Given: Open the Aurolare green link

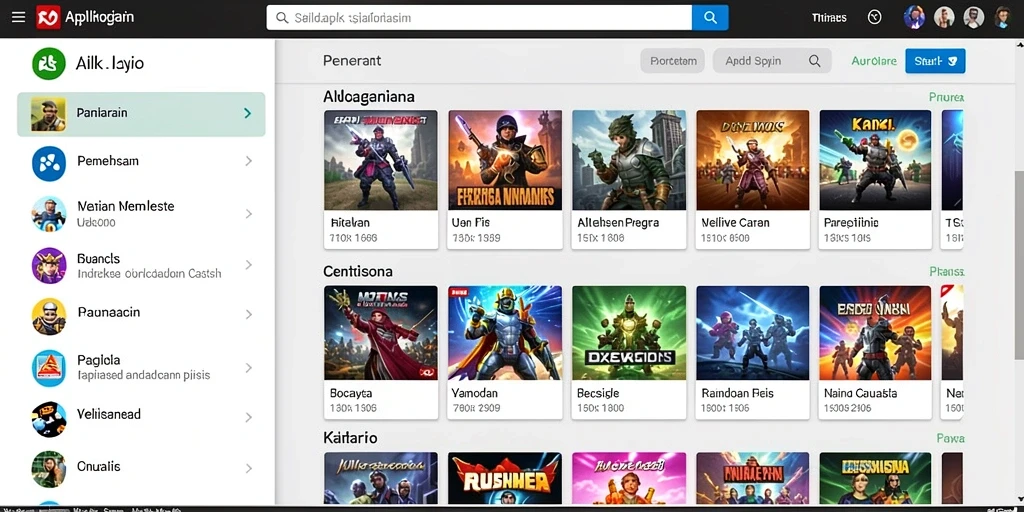Looking at the screenshot, I should (874, 61).
